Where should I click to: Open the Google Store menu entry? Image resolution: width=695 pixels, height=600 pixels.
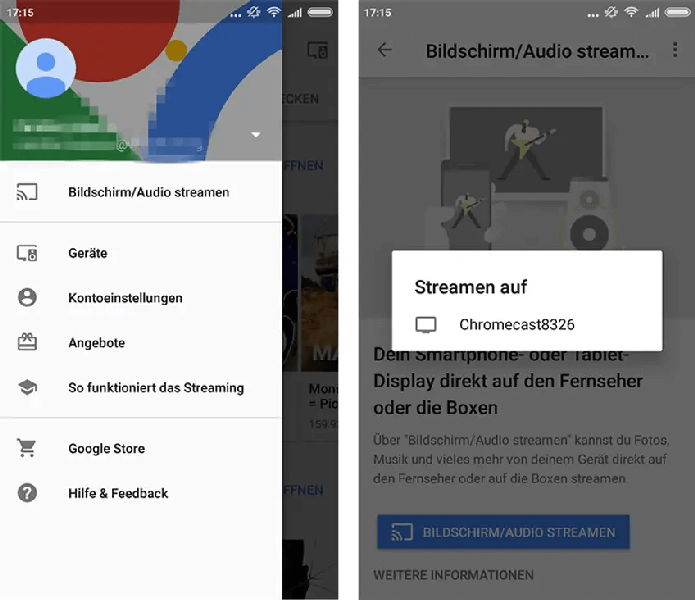141,448
